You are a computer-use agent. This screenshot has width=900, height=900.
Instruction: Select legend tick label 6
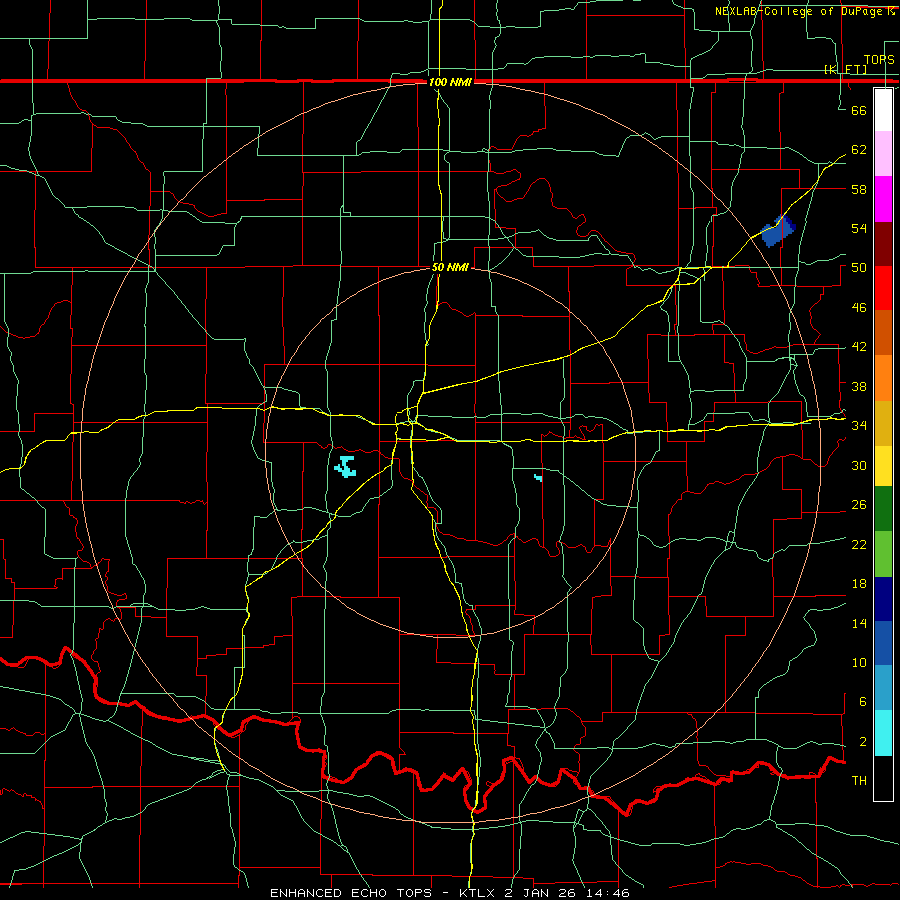(x=863, y=702)
